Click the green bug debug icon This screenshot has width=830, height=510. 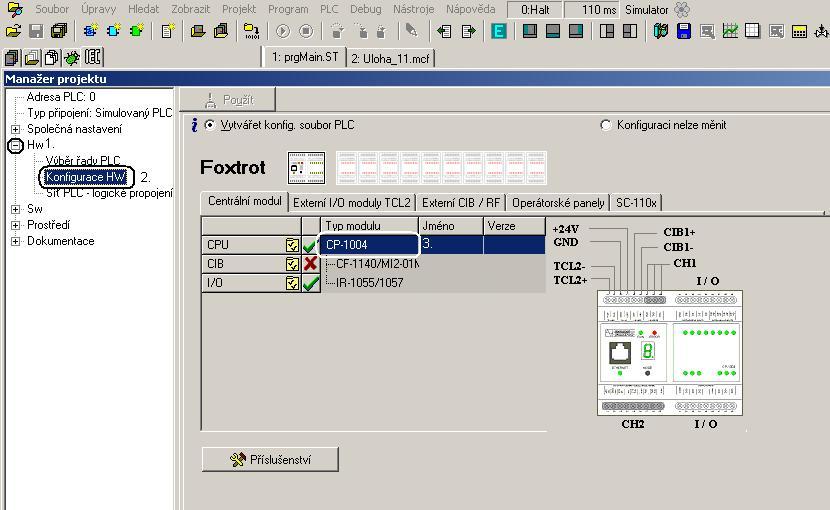coord(72,57)
